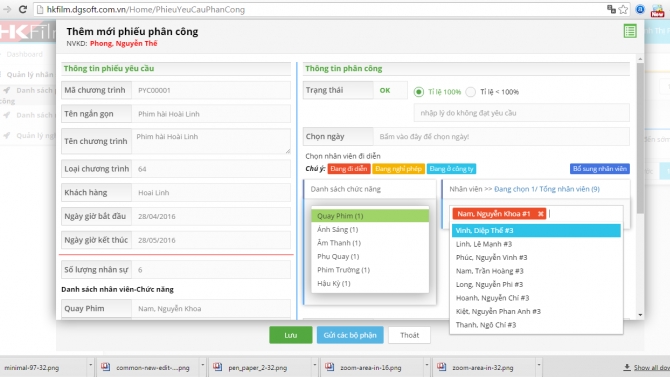Click the Tên ngắn gọn field
This screenshot has width=670, height=377.
click(x=211, y=114)
